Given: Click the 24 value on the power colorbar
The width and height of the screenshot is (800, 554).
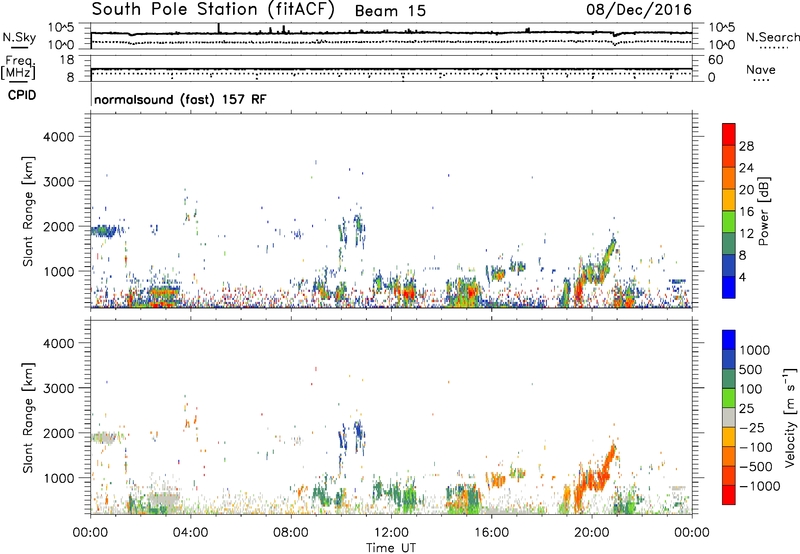Looking at the screenshot, I should (746, 168).
